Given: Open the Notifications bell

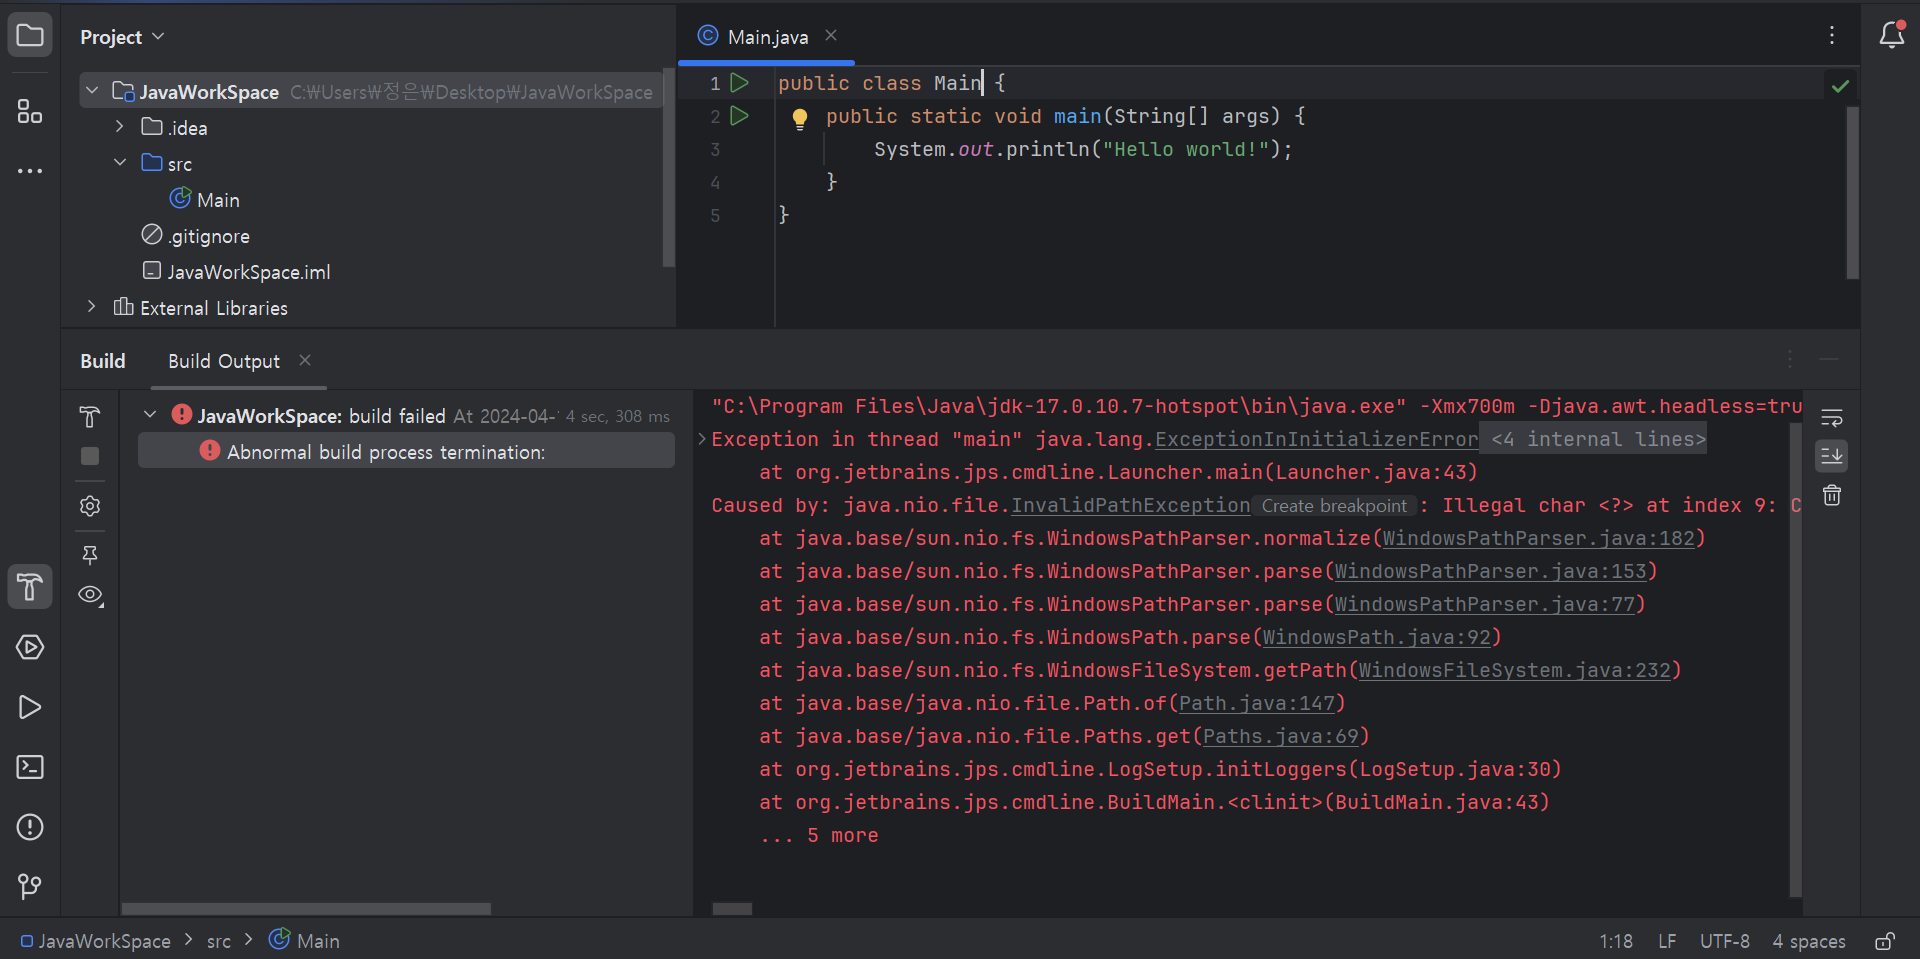Looking at the screenshot, I should (1891, 36).
